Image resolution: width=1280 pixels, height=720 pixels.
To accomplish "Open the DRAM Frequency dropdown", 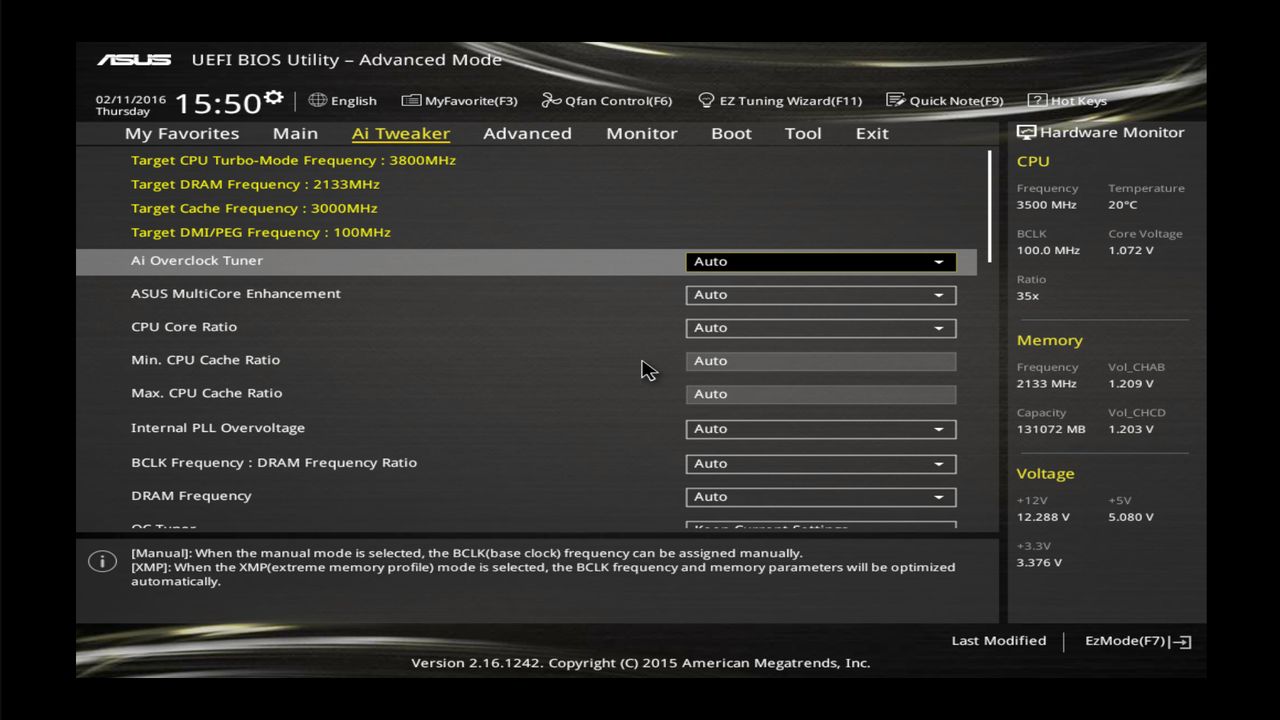I will coord(821,497).
